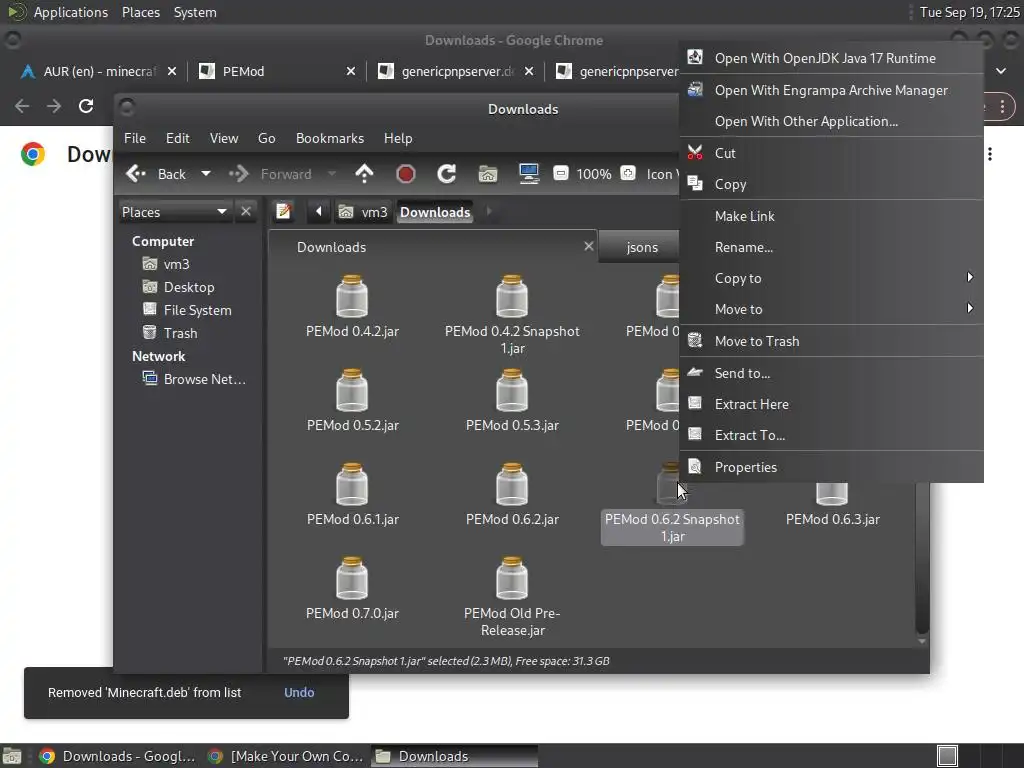The height and width of the screenshot is (768, 1024).
Task: Open the Places side pane dropdown
Action: click(174, 212)
